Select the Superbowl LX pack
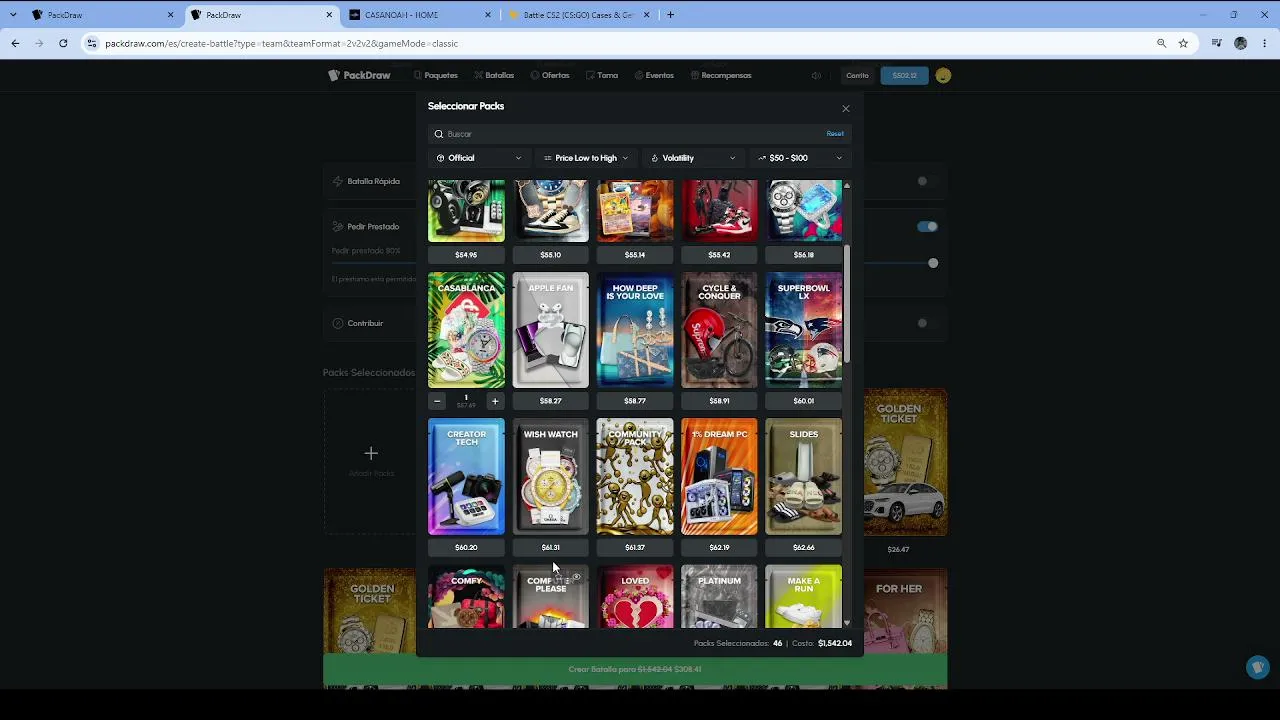This screenshot has height=720, width=1280. click(x=804, y=330)
